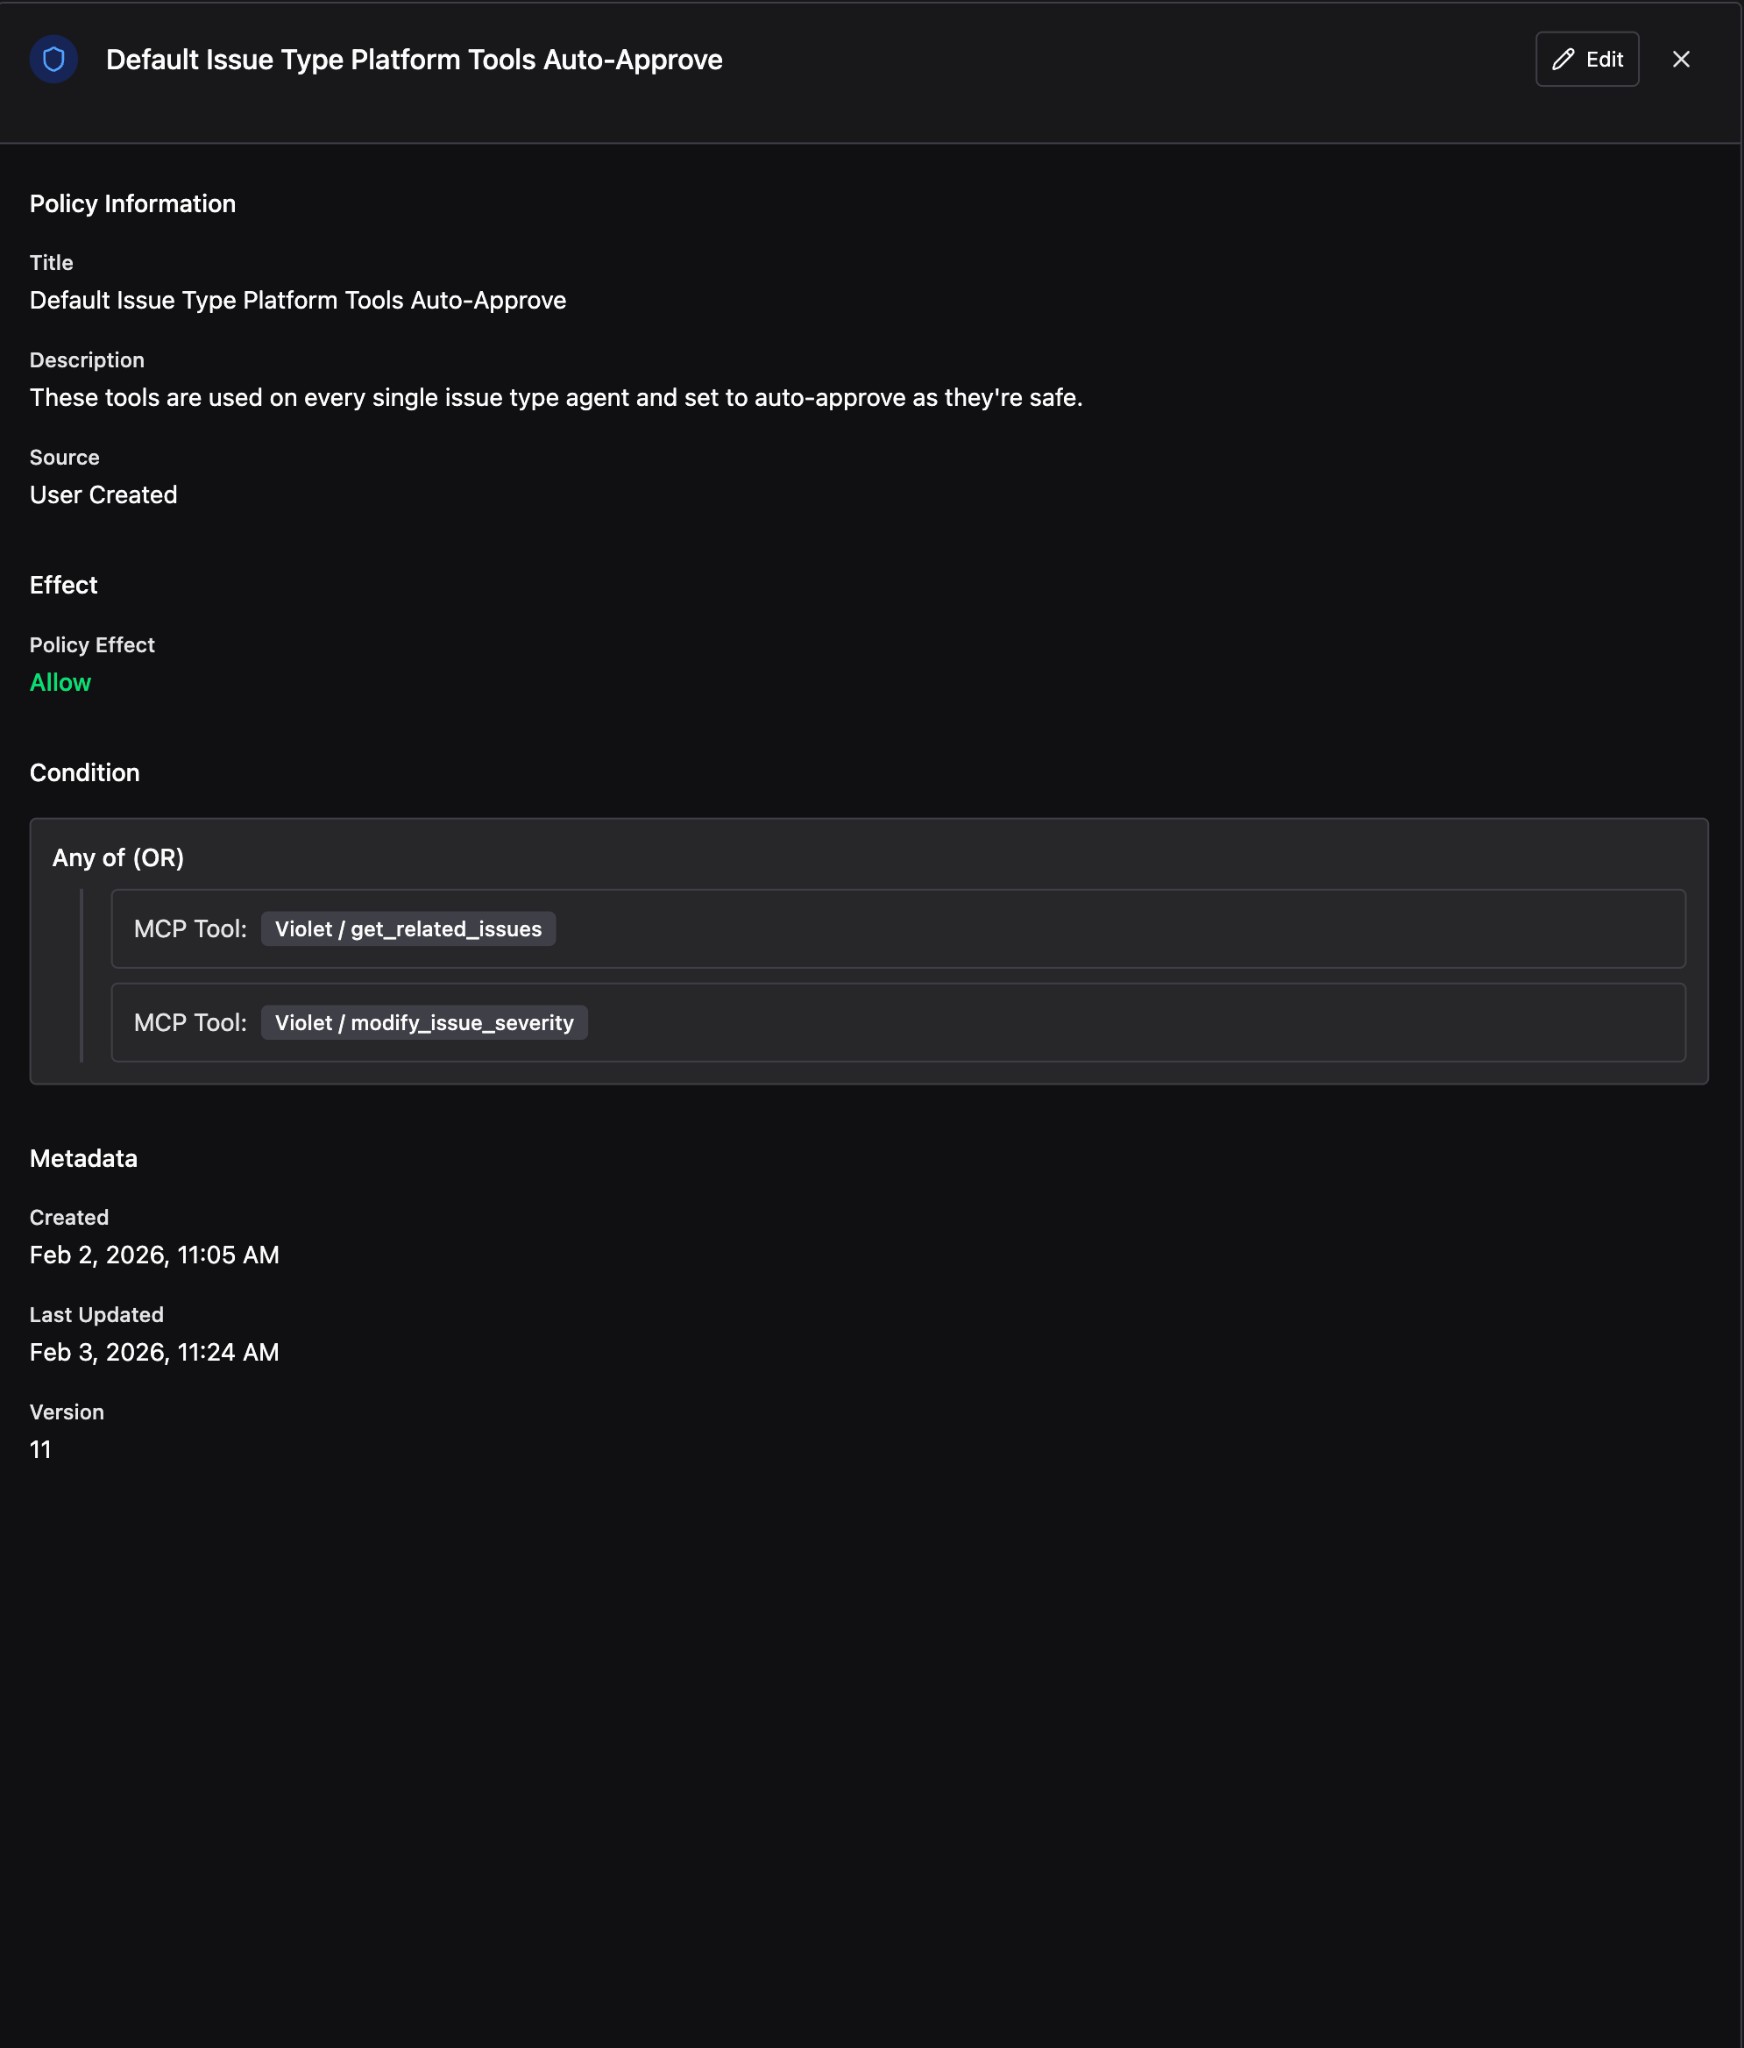Click the policy description text
Viewport: 1744px width, 2048px height.
coord(556,398)
